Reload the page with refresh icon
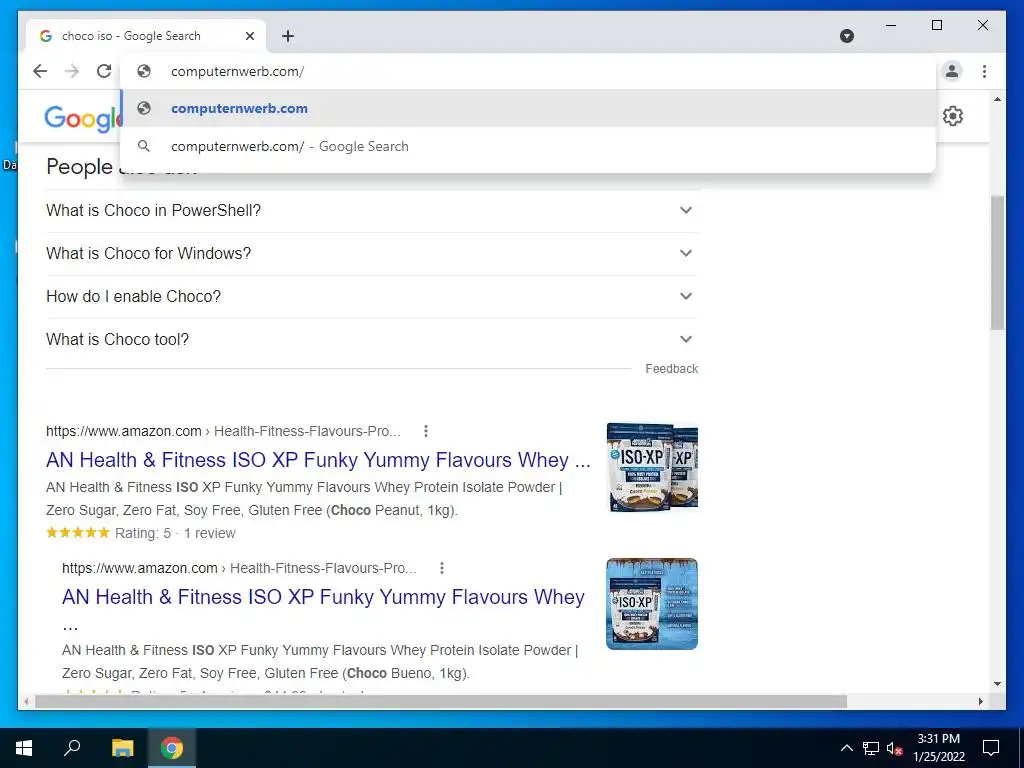 (x=104, y=71)
